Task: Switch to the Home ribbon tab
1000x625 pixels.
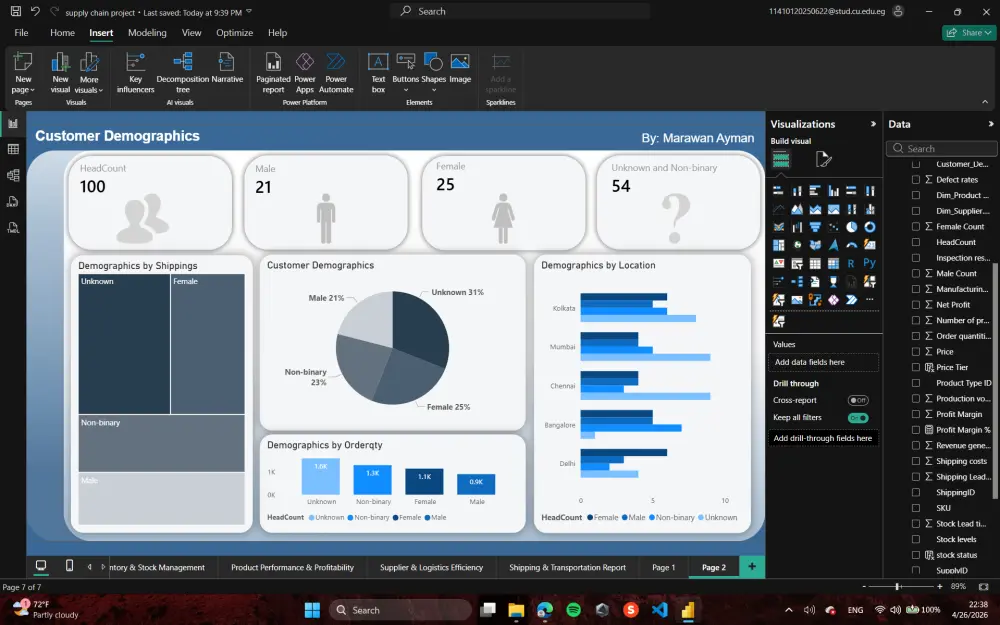Action: click(x=62, y=33)
